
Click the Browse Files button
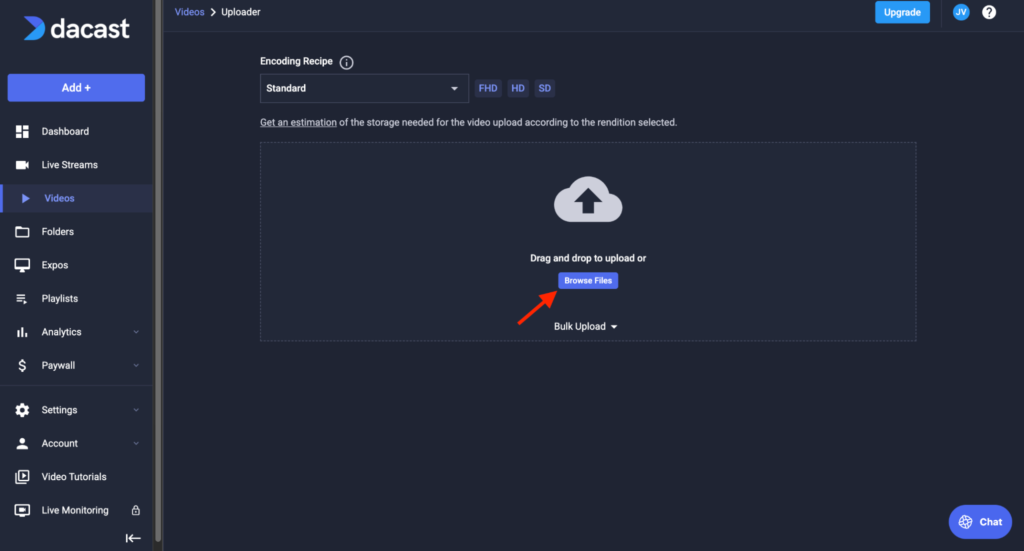(588, 281)
